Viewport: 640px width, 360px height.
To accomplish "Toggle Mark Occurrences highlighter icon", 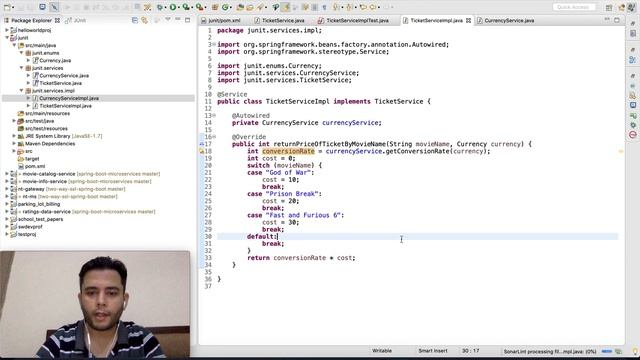I will pos(286,7).
